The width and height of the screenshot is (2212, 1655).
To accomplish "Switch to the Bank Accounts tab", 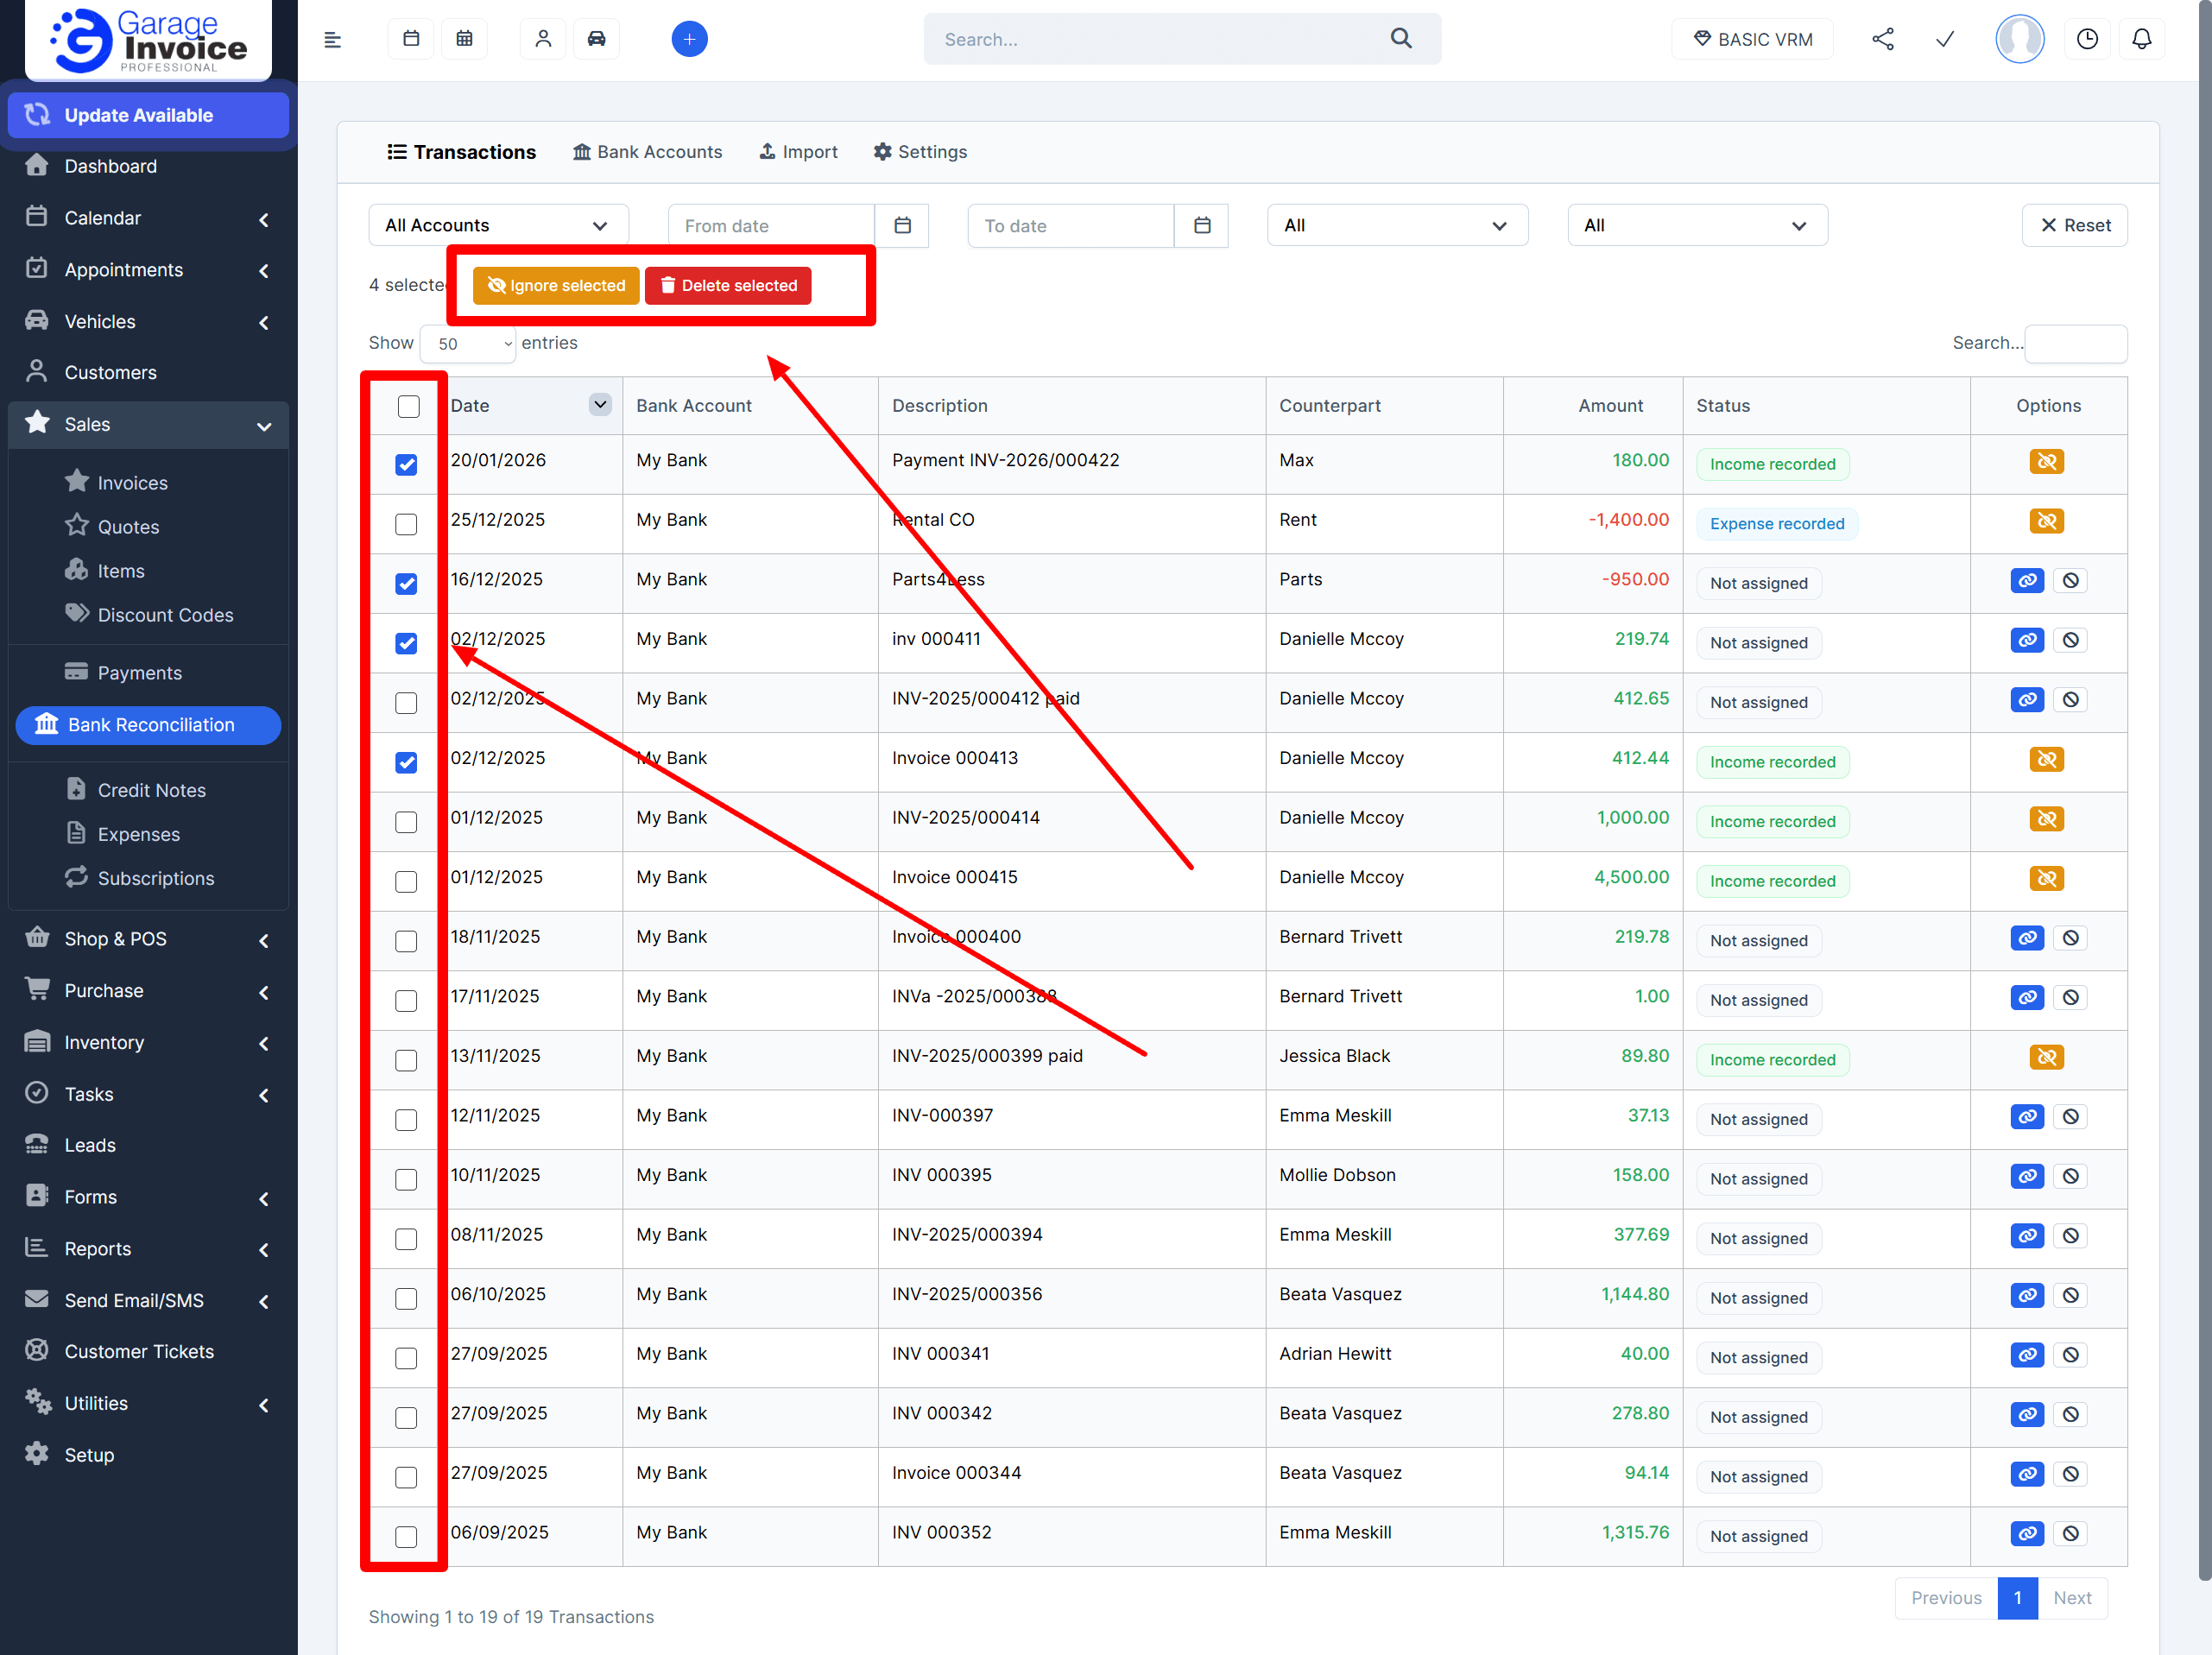I will click(x=647, y=152).
